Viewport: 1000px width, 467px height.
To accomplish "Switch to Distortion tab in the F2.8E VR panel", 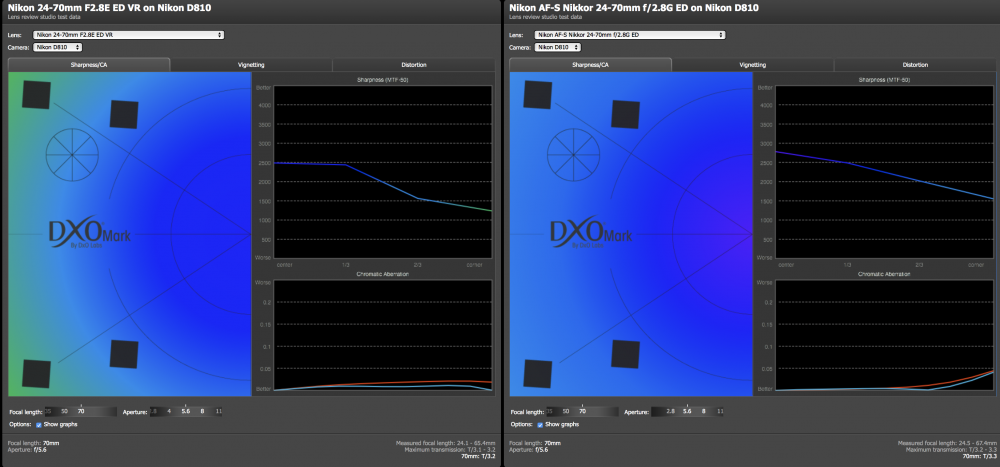I will (414, 65).
